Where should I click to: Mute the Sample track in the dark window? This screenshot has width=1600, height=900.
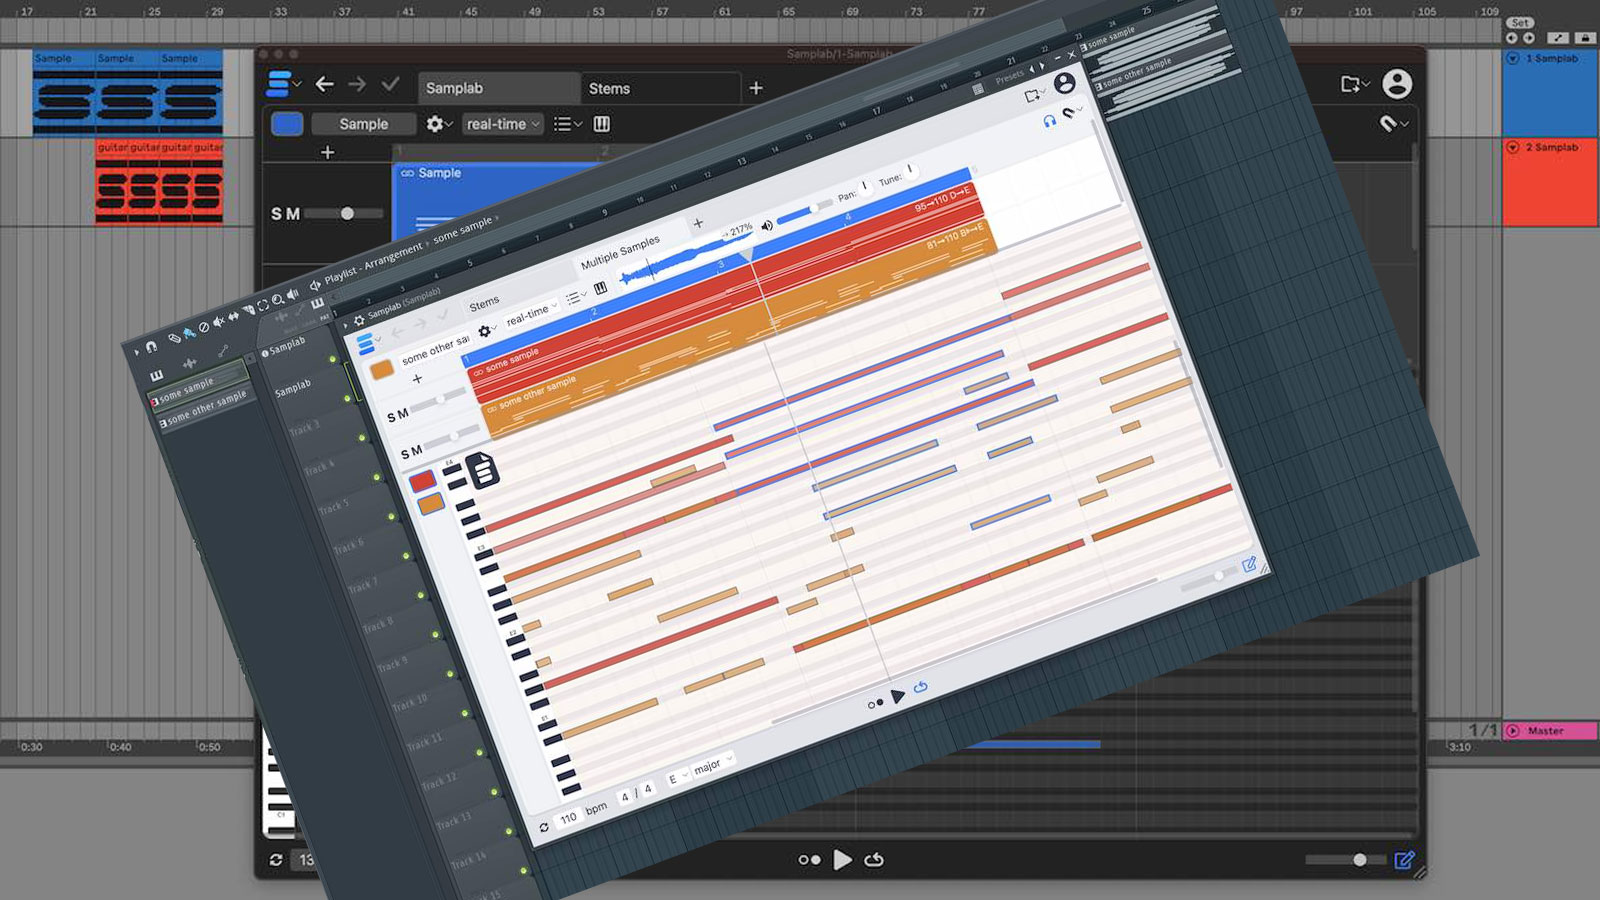pyautogui.click(x=294, y=214)
